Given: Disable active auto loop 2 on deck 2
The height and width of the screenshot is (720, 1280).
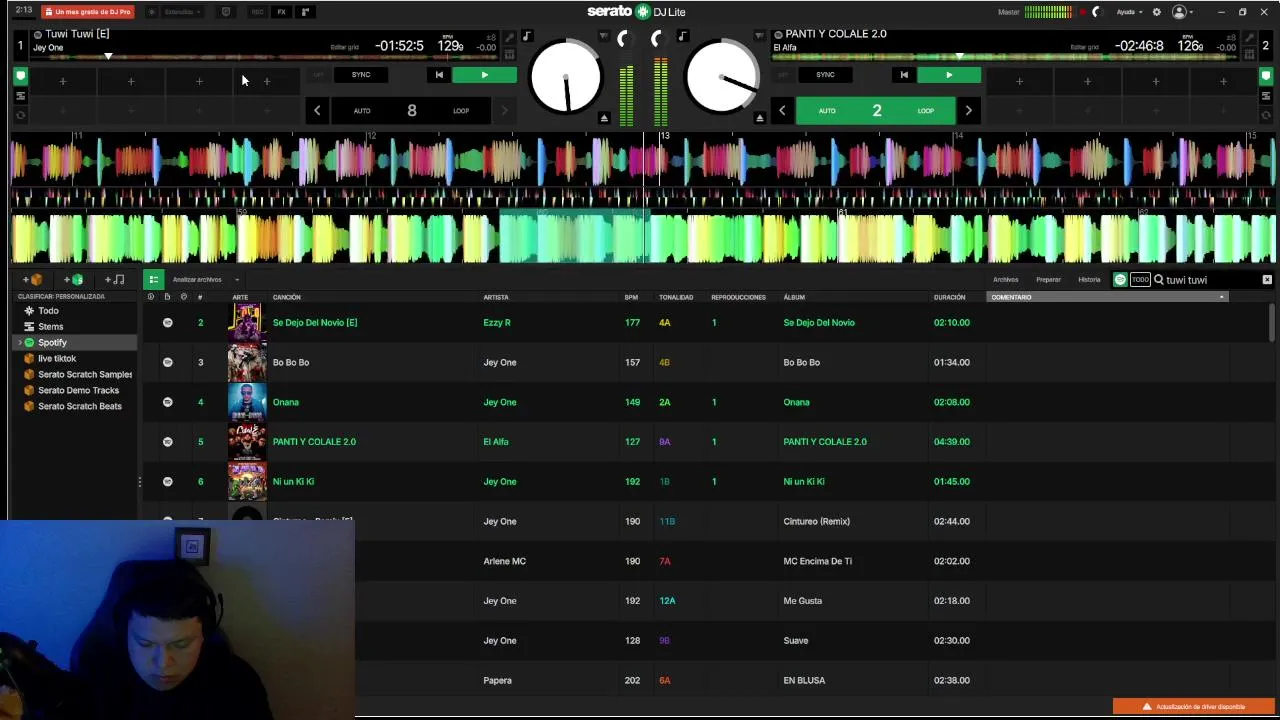Looking at the screenshot, I should [876, 111].
